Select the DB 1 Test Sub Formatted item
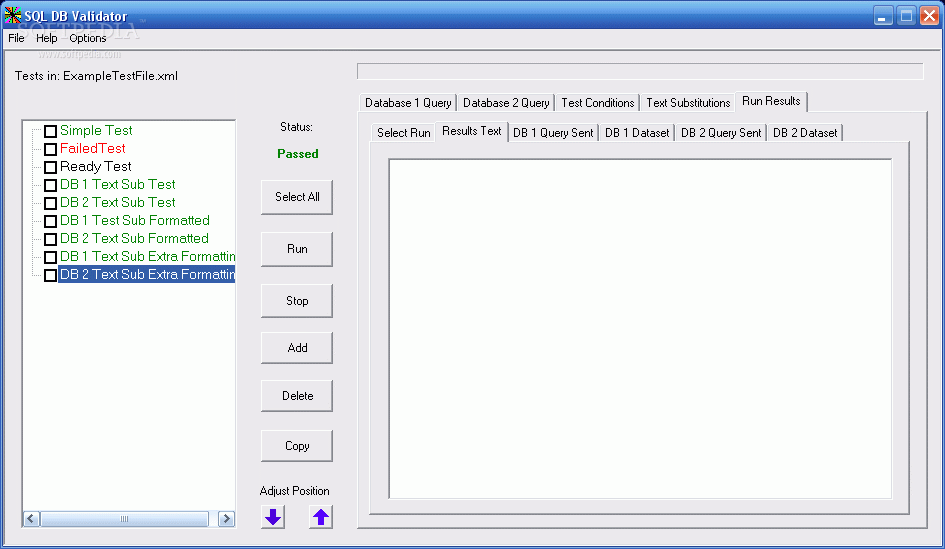This screenshot has height=549, width=945. 134,221
